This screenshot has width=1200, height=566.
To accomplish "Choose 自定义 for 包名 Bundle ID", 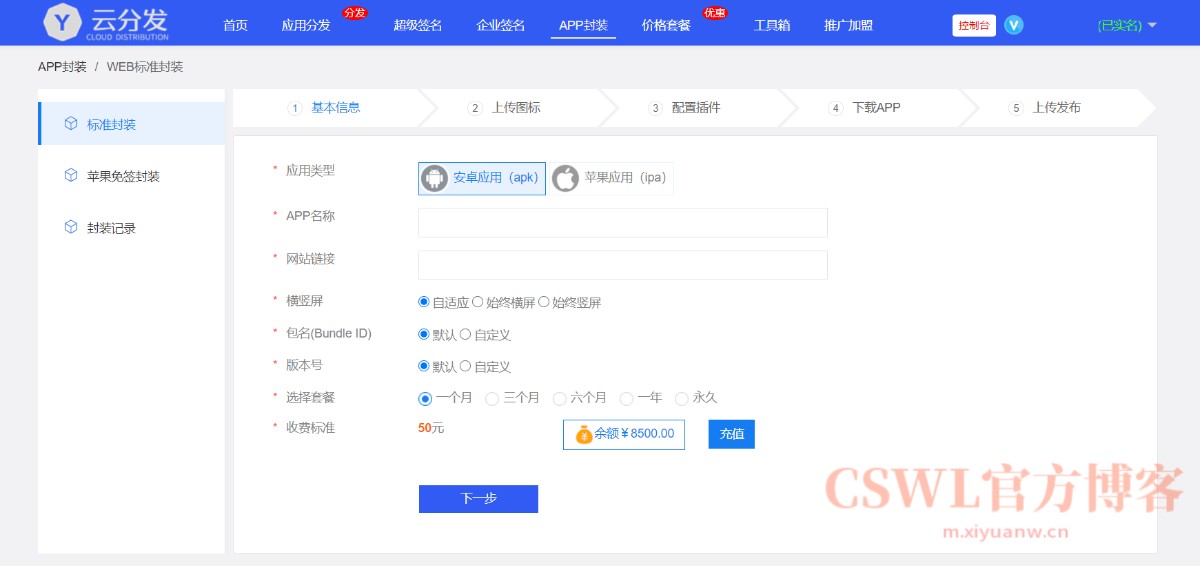I will 465,335.
